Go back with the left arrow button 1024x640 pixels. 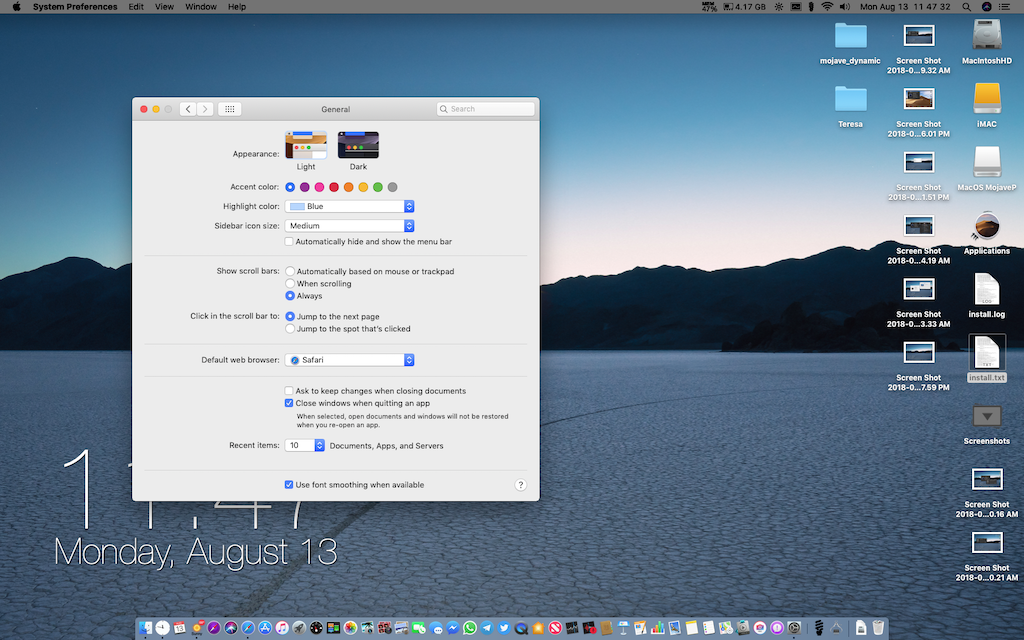click(x=188, y=109)
